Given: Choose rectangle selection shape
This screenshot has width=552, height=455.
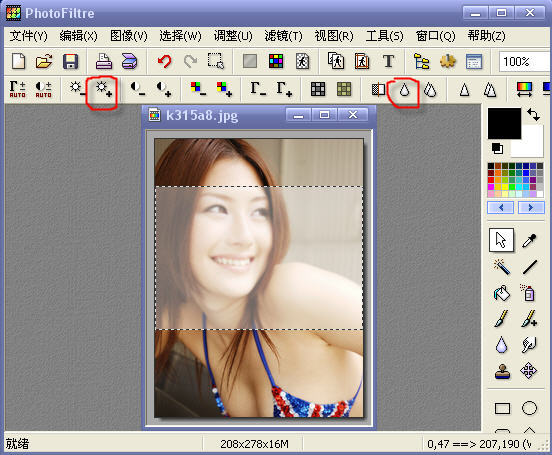Looking at the screenshot, I should click(x=502, y=409).
